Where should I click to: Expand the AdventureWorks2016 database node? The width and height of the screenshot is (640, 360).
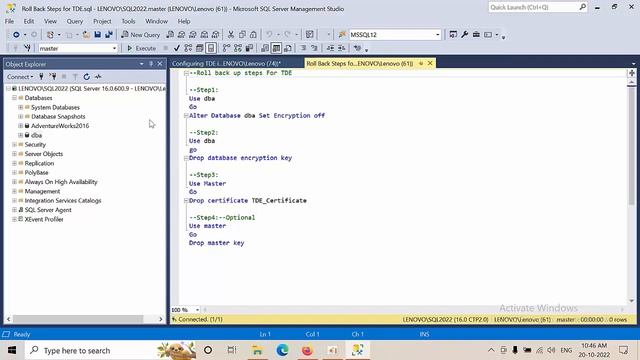click(x=20, y=126)
